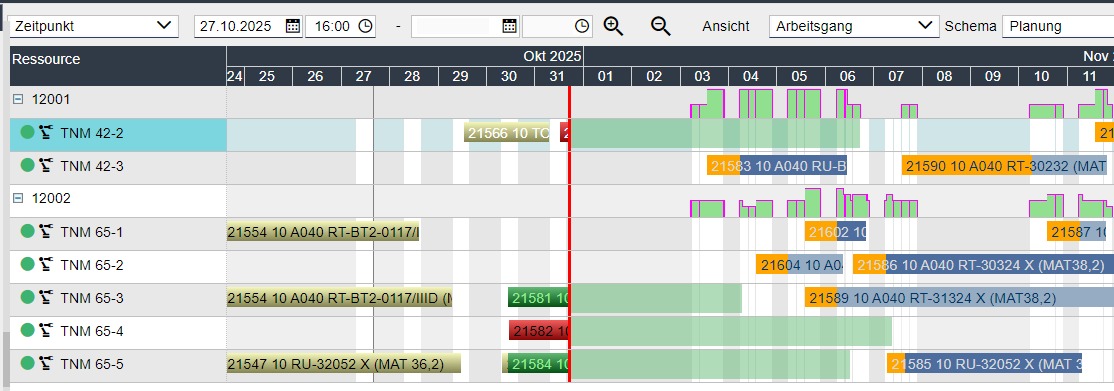Click day 10 in the November header
This screenshot has height=391, width=1114.
pyautogui.click(x=1042, y=76)
